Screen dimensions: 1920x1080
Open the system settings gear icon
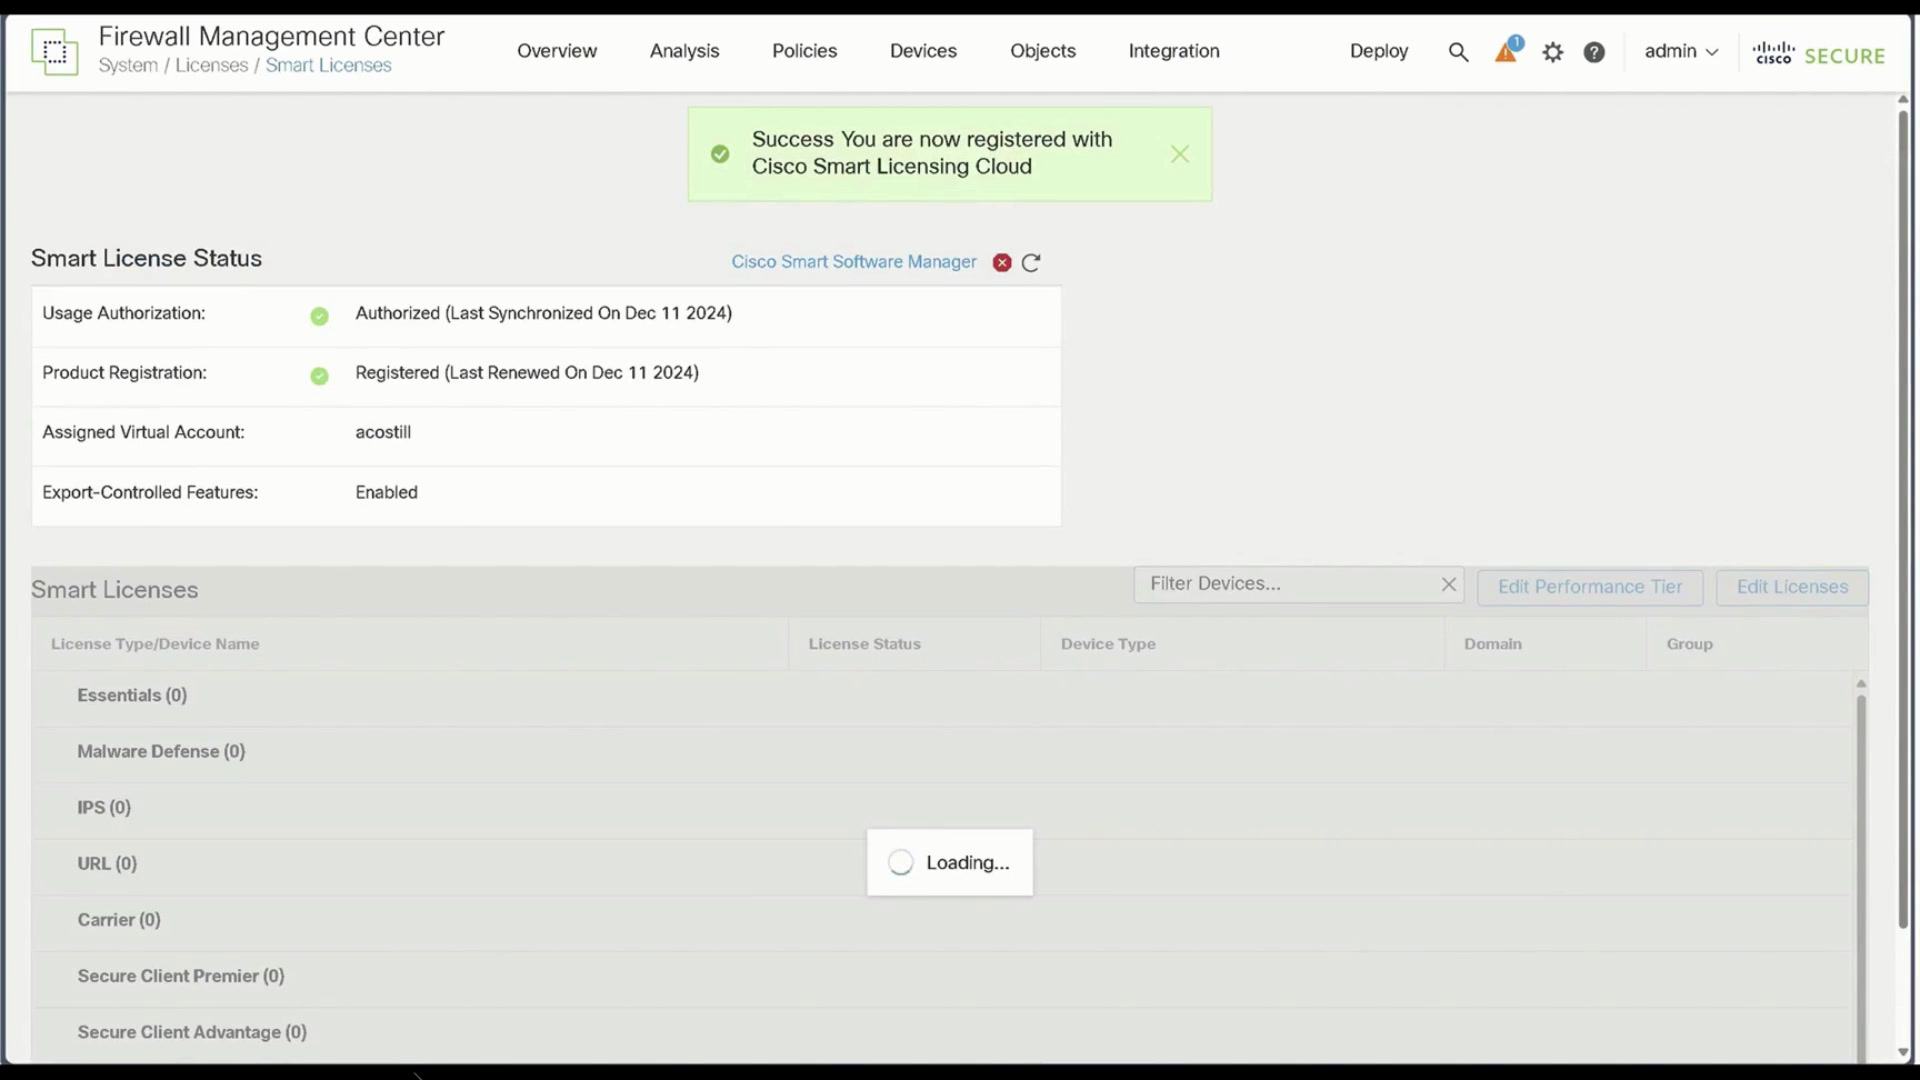(1552, 52)
